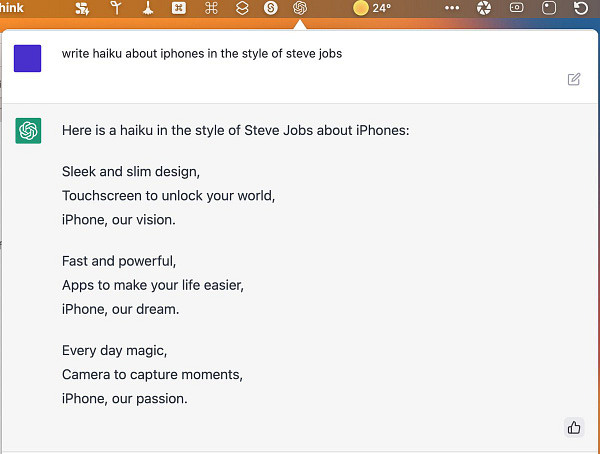The width and height of the screenshot is (600, 454).
Task: Click the green ChatGPT avatar logo
Action: pos(28,131)
